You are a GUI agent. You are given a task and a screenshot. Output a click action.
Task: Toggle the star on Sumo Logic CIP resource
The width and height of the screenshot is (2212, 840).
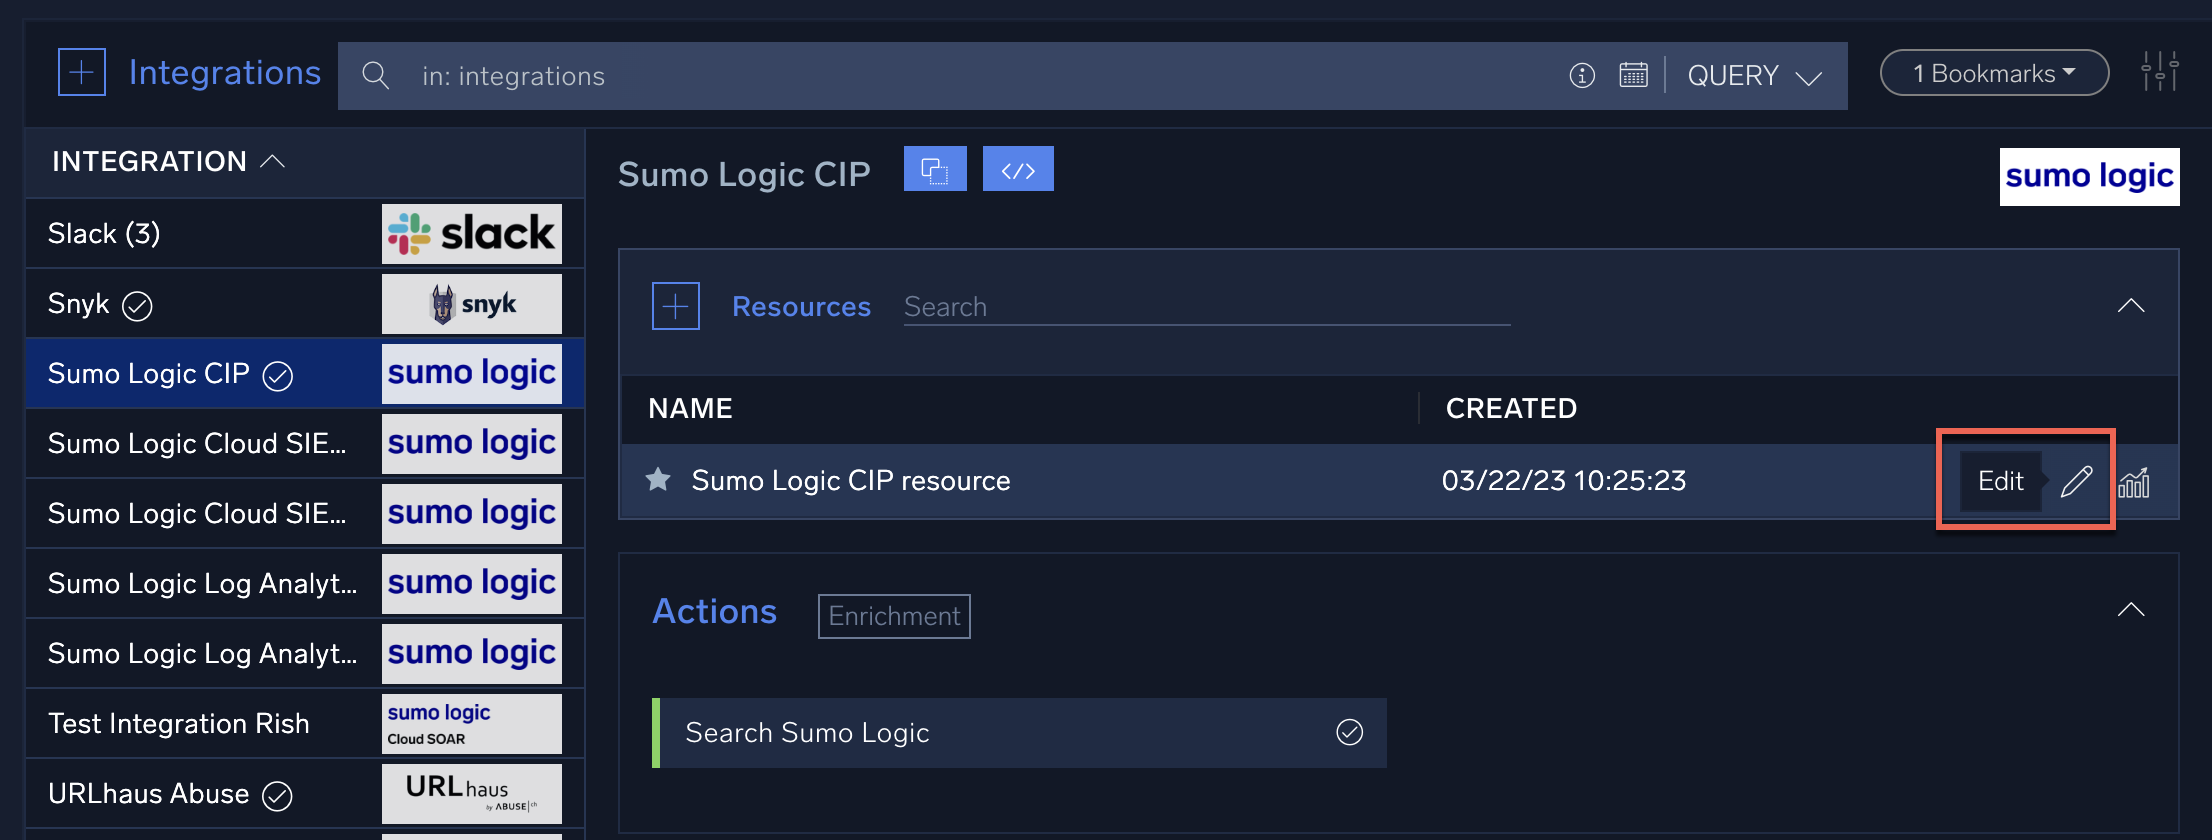pyautogui.click(x=658, y=481)
